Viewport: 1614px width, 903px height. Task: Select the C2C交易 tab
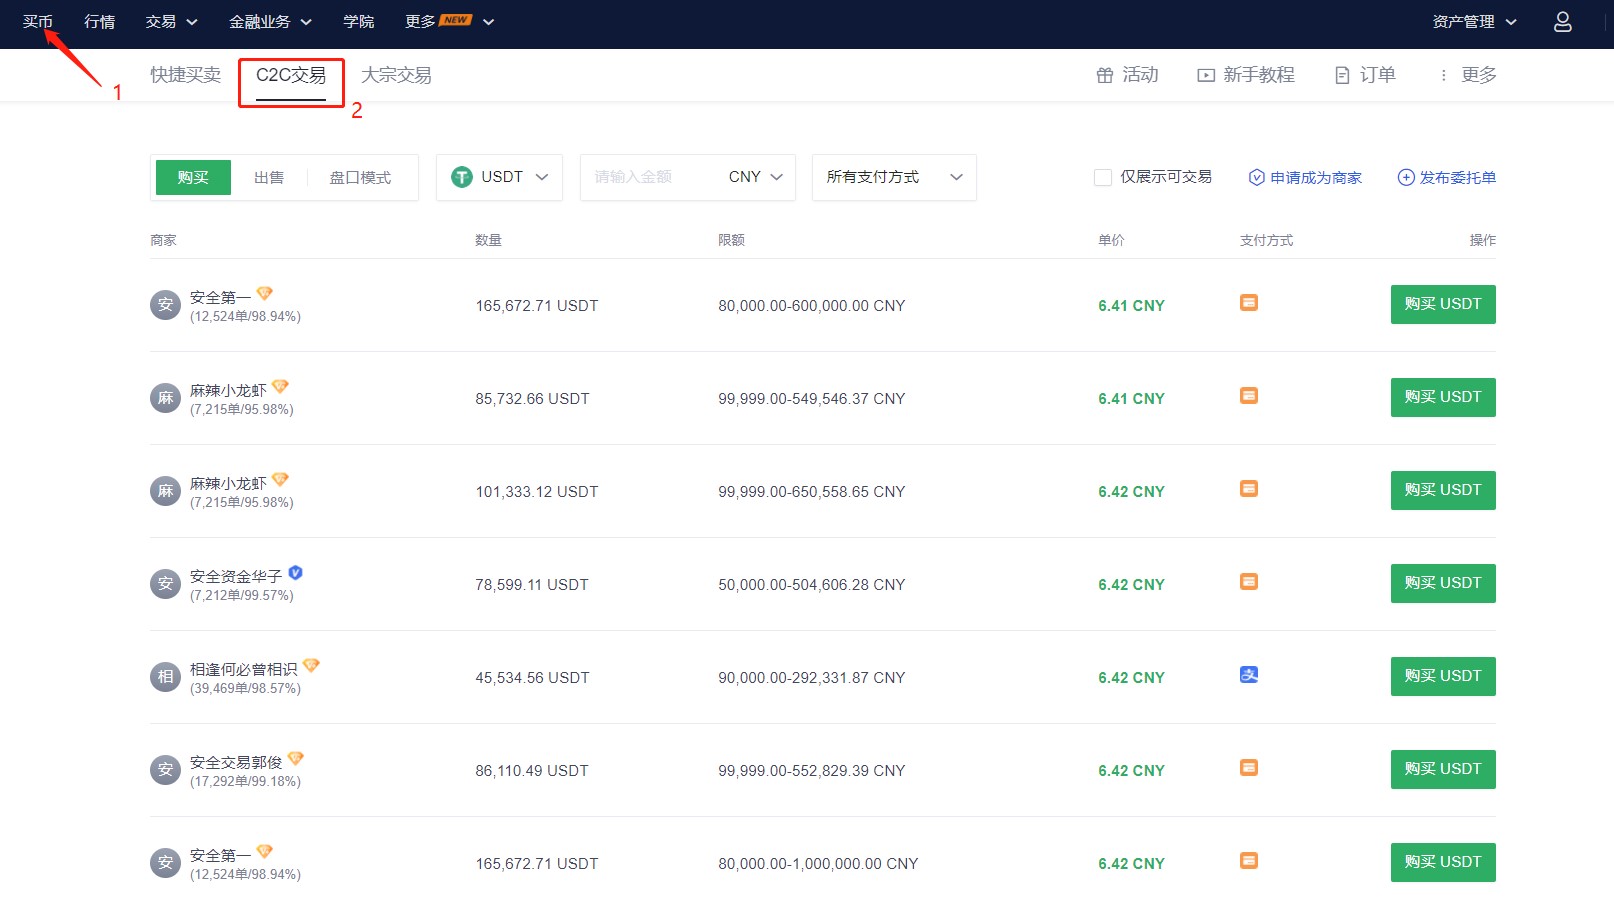(291, 75)
